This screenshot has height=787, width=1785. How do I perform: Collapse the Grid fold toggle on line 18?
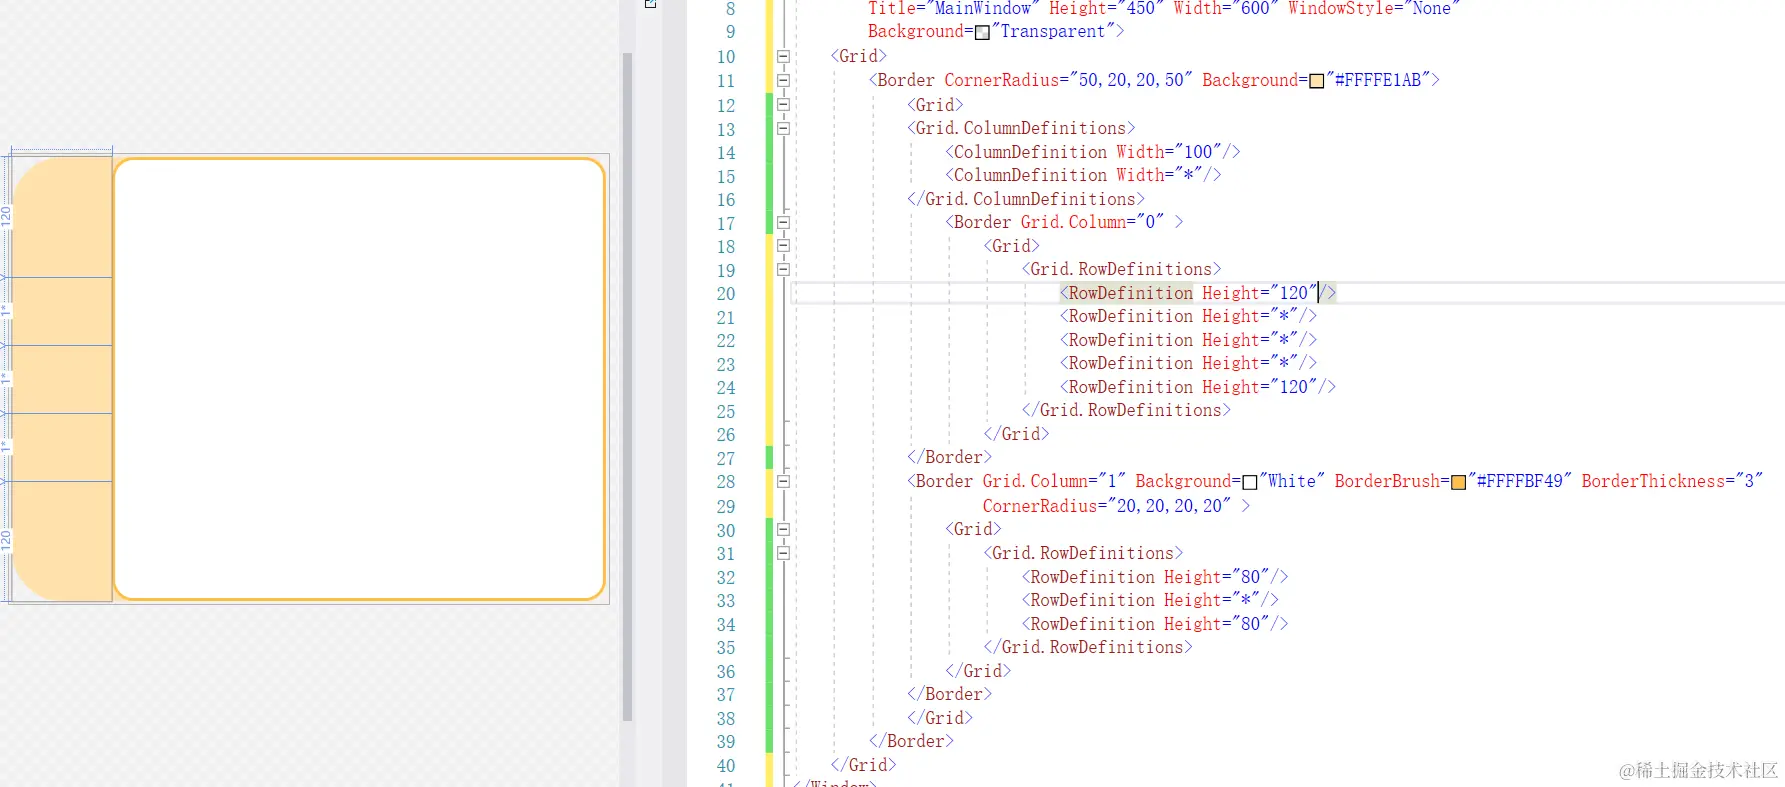coord(783,246)
